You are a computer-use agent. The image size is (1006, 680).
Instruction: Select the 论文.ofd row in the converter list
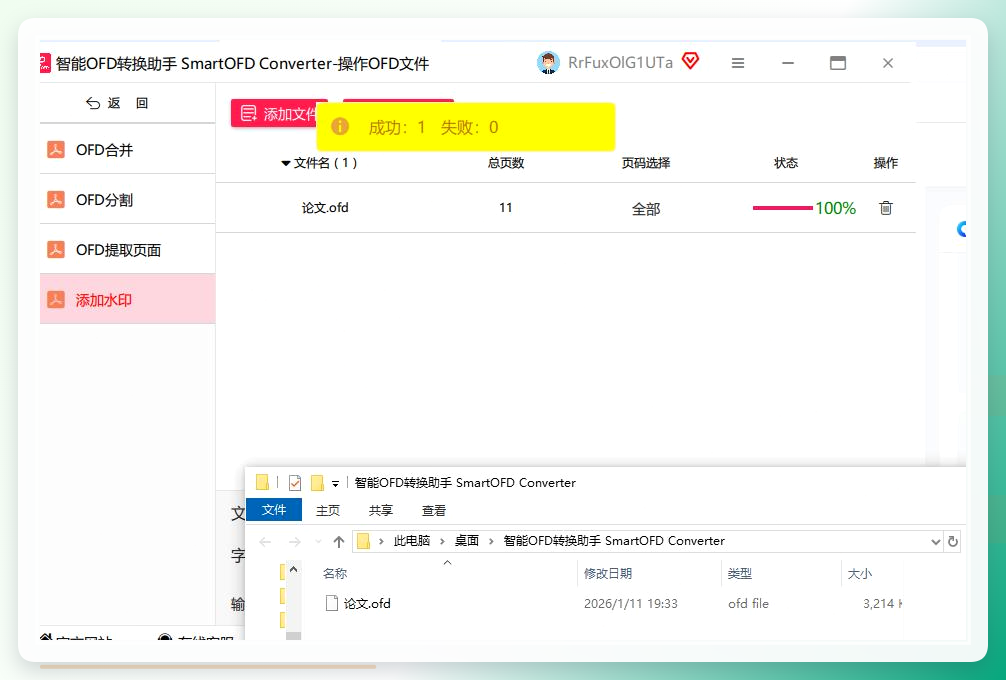point(565,208)
